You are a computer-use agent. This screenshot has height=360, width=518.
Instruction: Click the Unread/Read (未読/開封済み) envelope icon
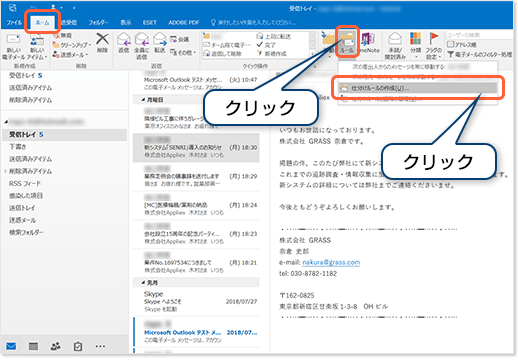click(x=395, y=39)
